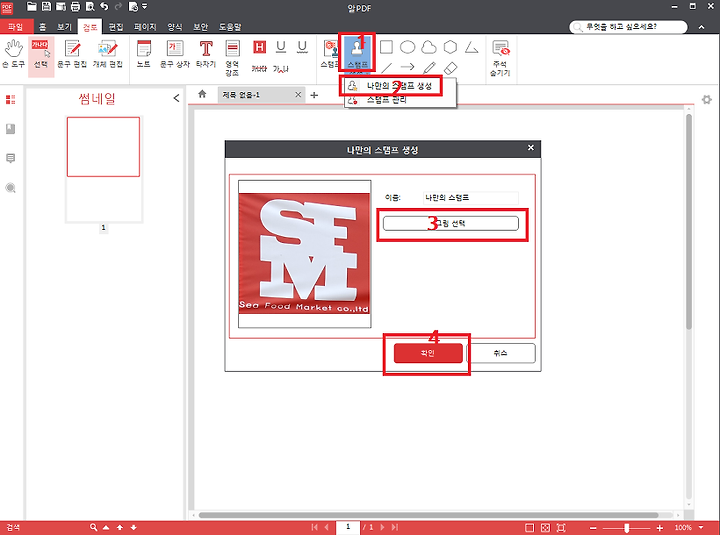Collapse the 썸네일 panel with arrow
Image resolution: width=720 pixels, height=535 pixels.
[x=176, y=98]
